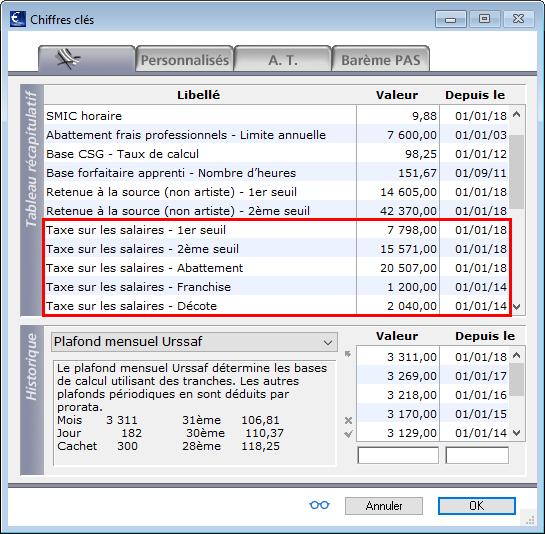Confirm with the OK button
This screenshot has height=534, width=545.
[x=477, y=506]
